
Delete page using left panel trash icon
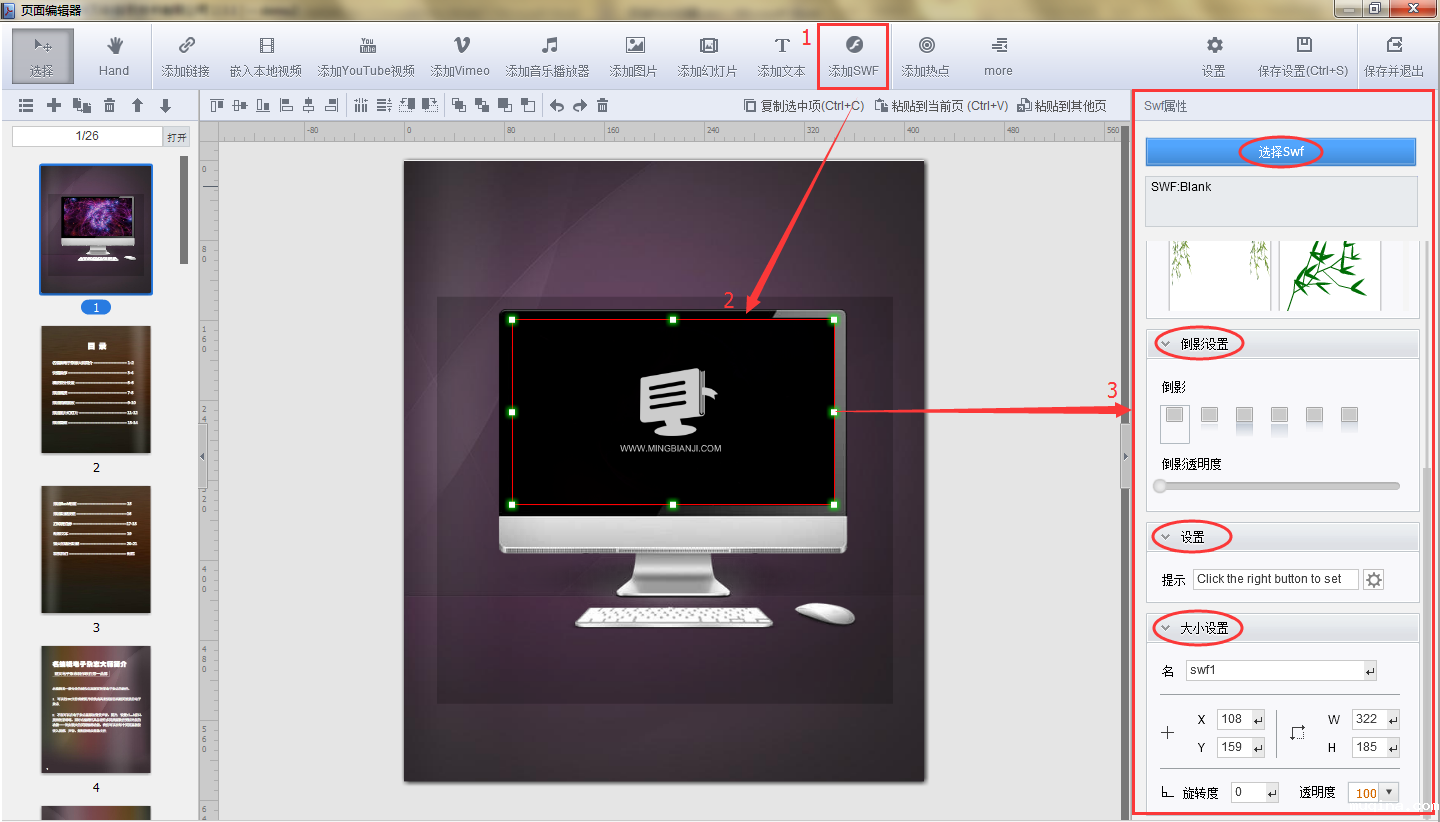110,105
